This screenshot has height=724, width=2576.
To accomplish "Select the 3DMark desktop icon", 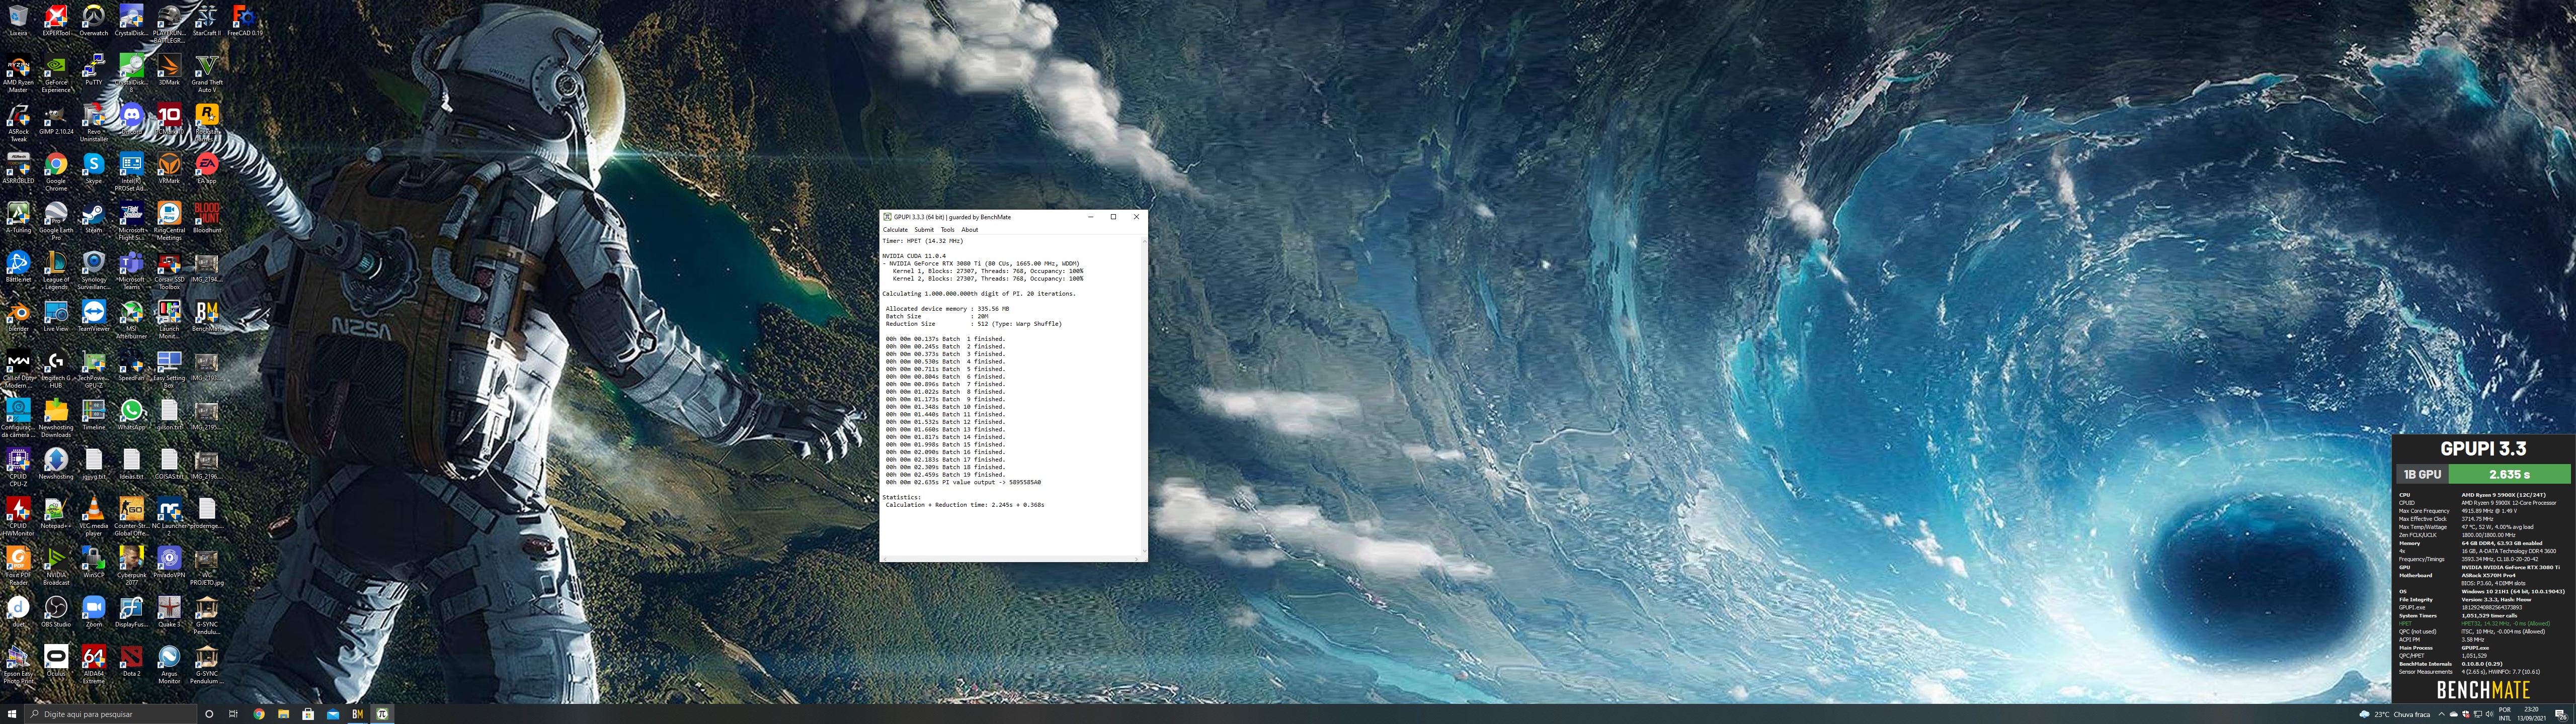I will (169, 70).
